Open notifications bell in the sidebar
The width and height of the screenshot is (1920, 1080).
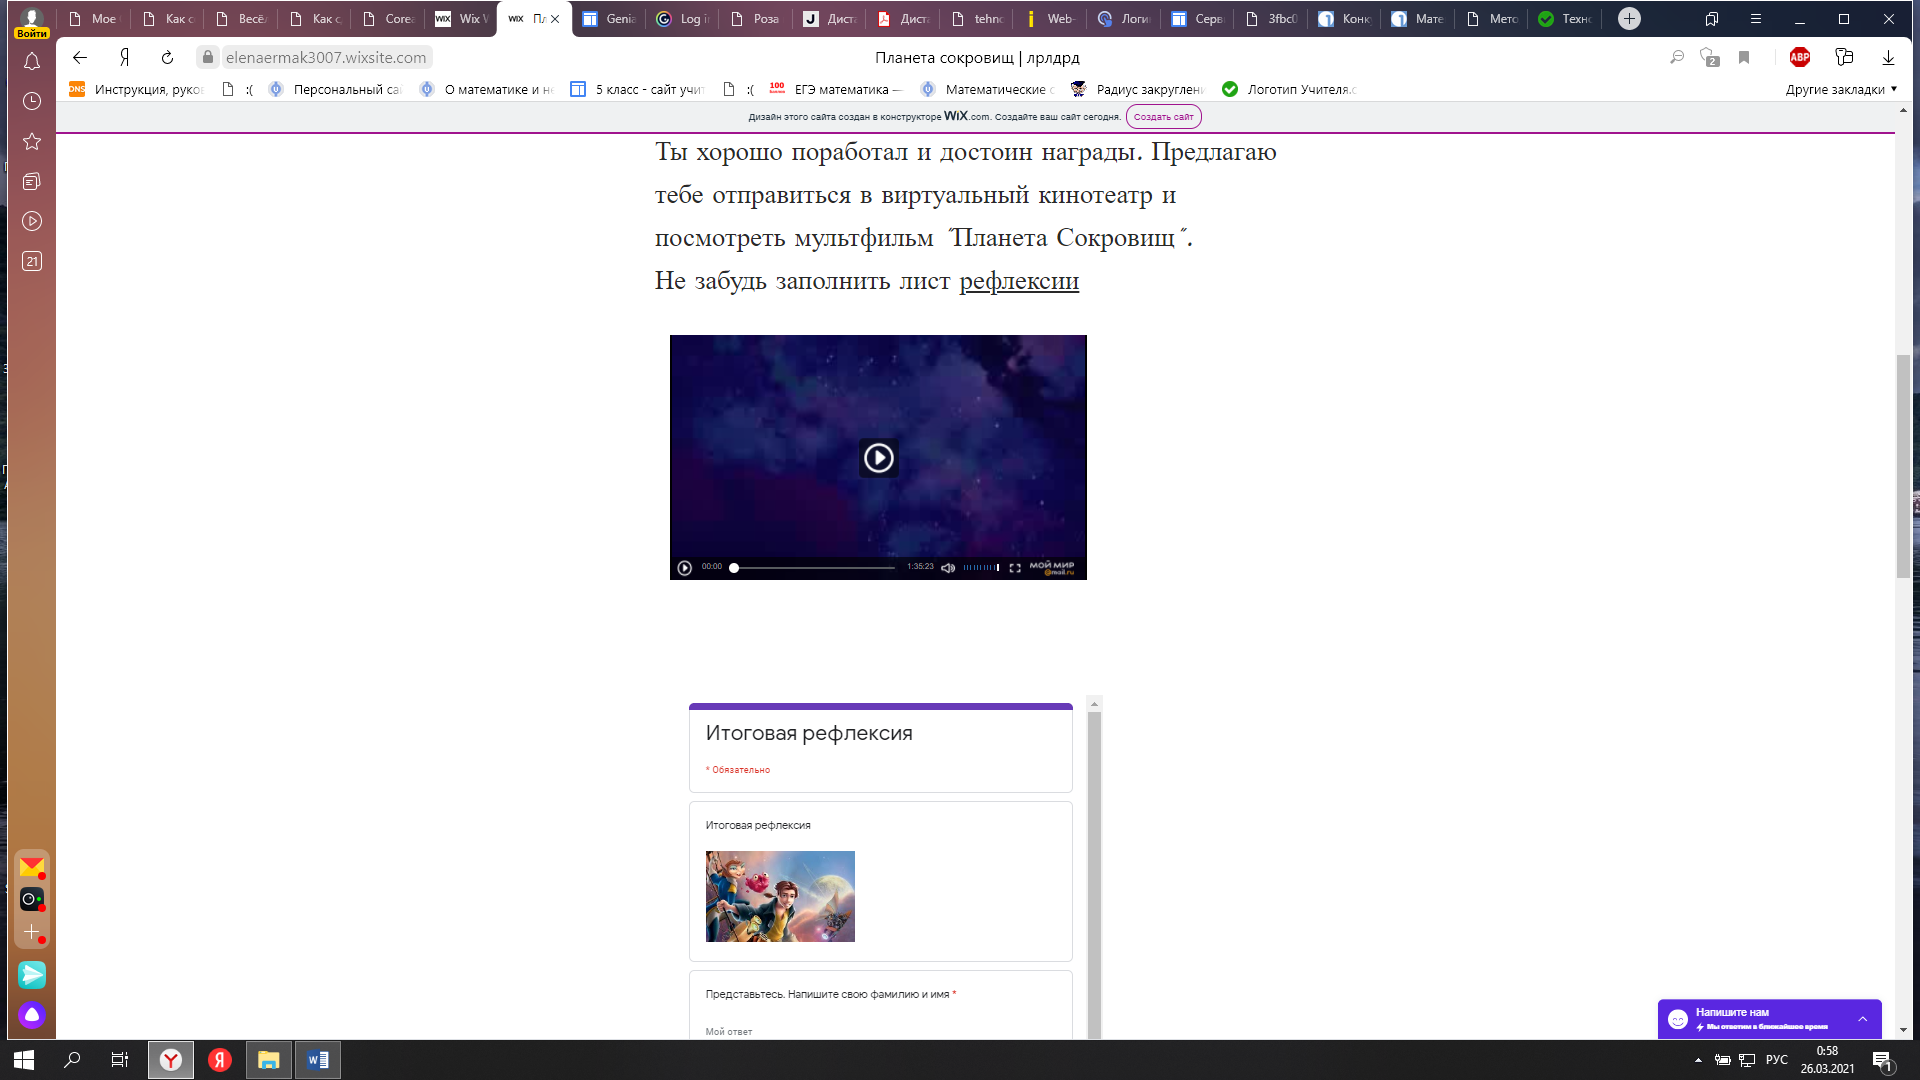32,62
